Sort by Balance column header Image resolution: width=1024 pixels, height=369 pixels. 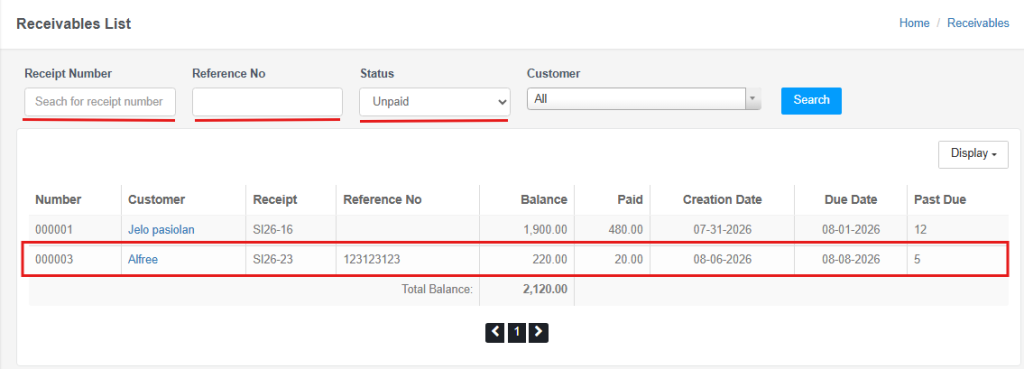pyautogui.click(x=543, y=200)
